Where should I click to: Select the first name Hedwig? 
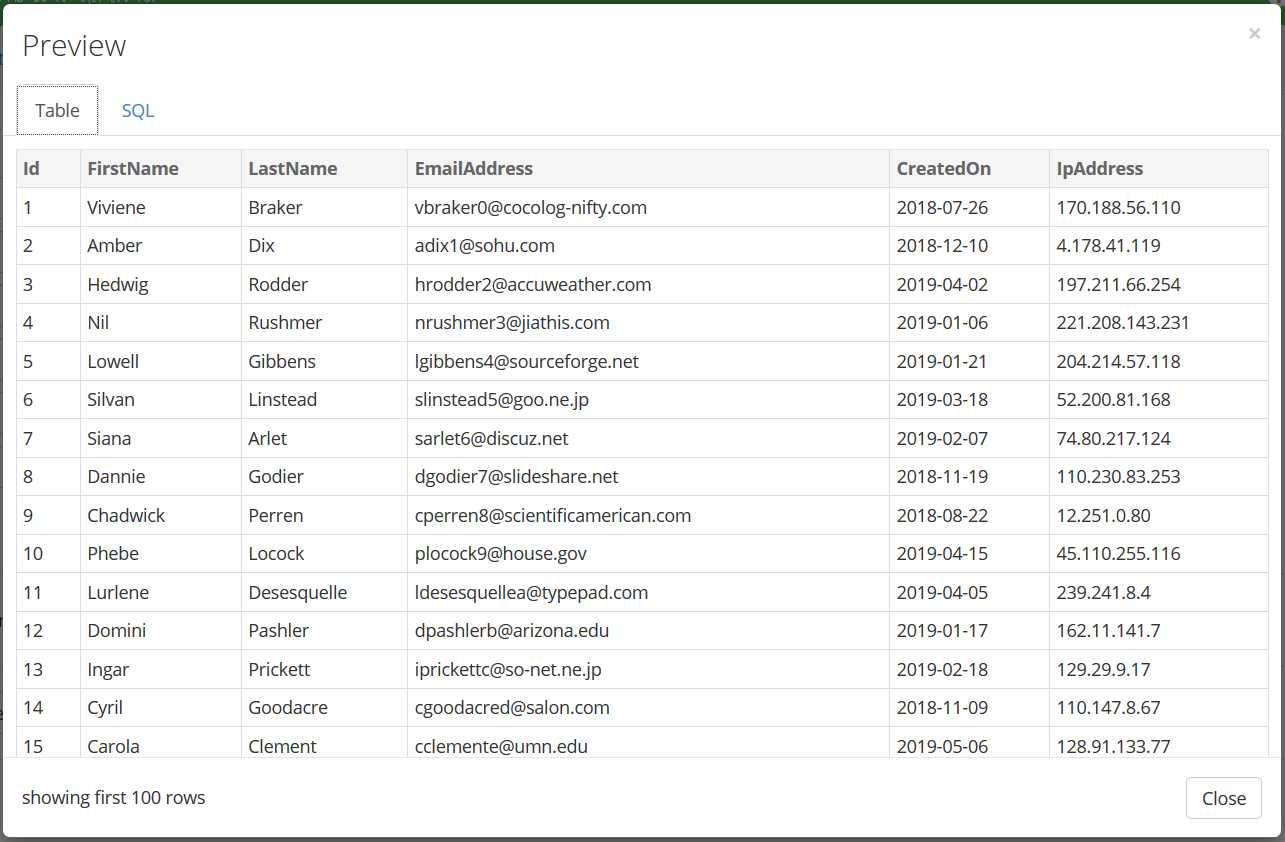tap(118, 285)
